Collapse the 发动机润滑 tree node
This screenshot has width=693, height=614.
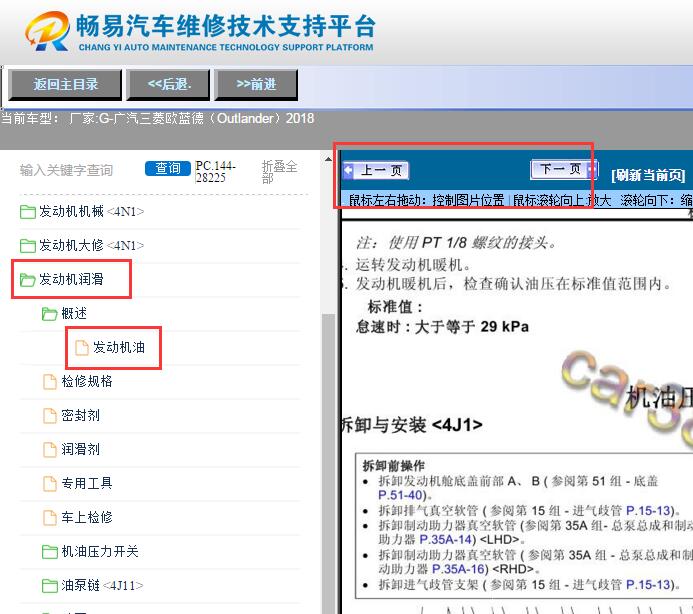(x=71, y=279)
